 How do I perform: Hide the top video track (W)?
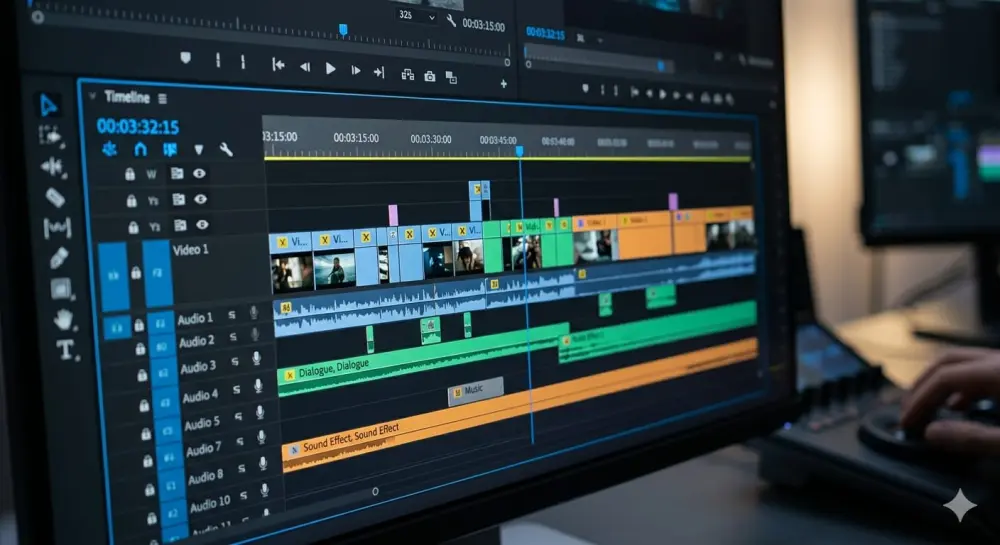pyautogui.click(x=199, y=173)
